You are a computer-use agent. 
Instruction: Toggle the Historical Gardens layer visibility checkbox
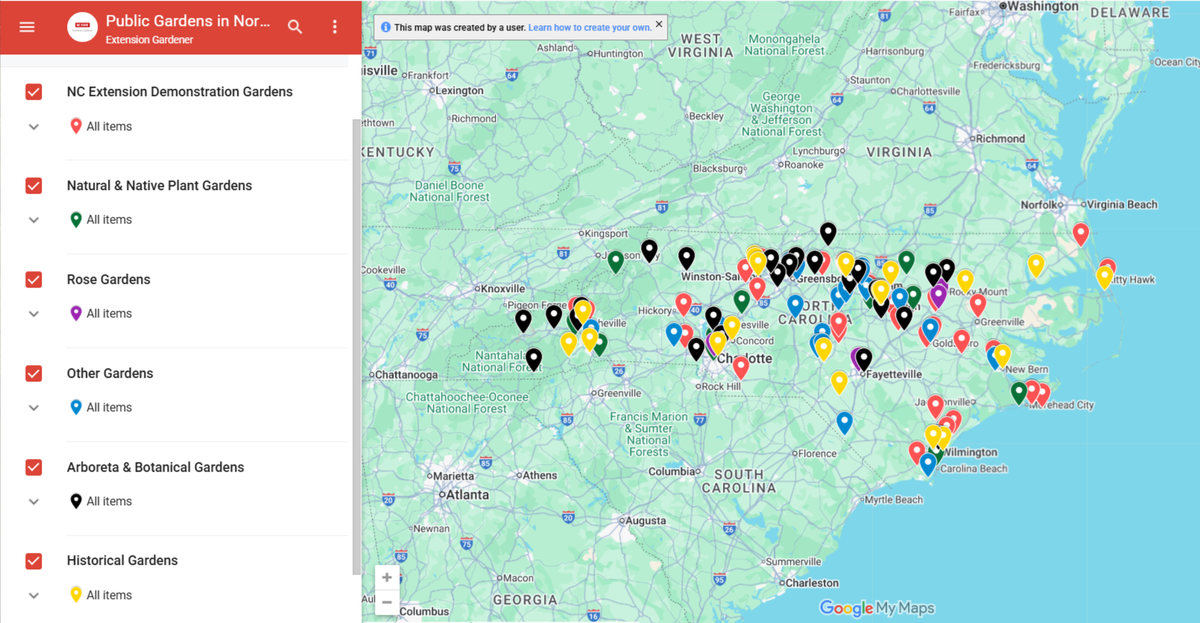33,560
